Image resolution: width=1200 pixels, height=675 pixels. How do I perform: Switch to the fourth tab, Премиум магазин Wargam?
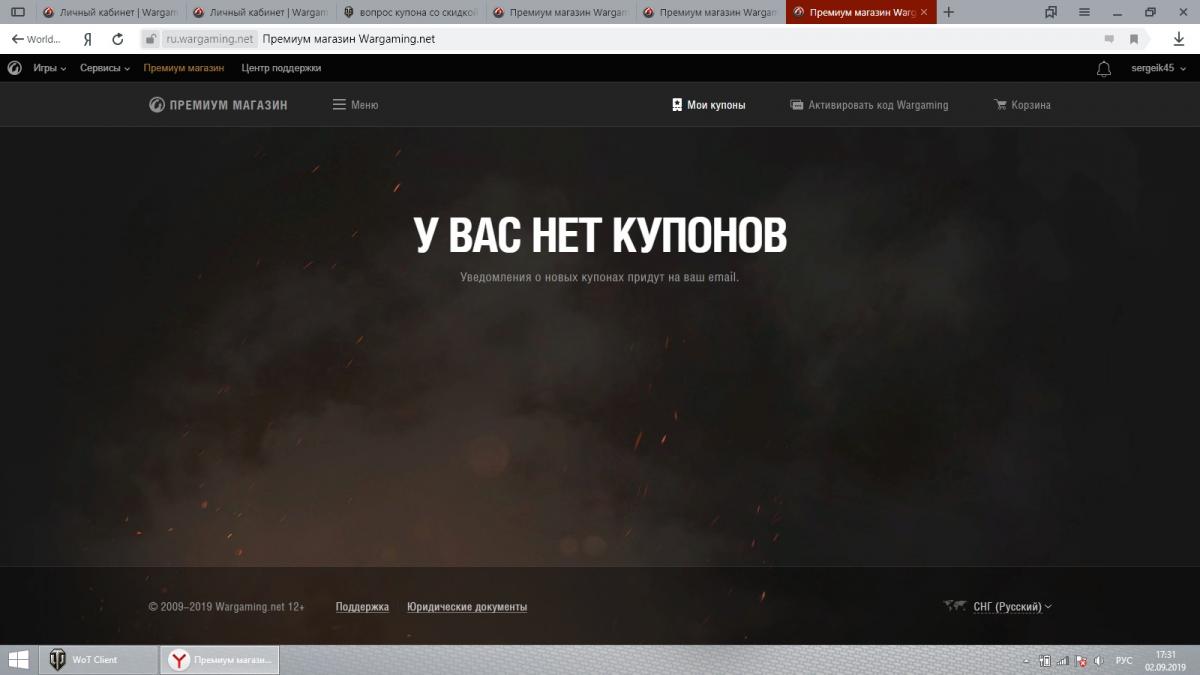click(x=560, y=12)
